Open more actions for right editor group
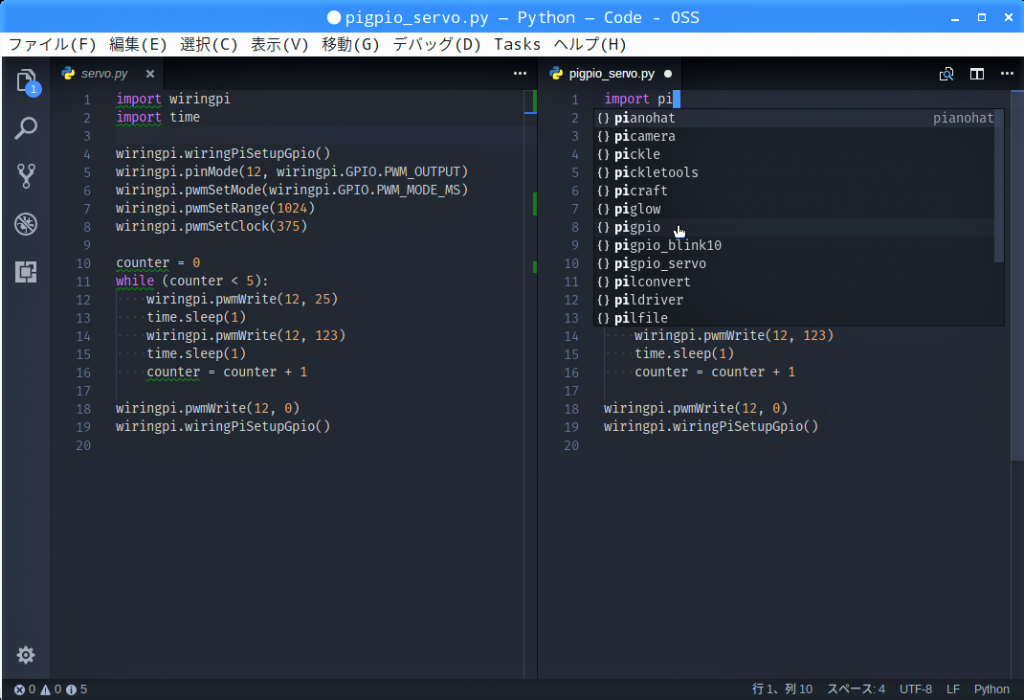The image size is (1024, 700). point(1006,74)
